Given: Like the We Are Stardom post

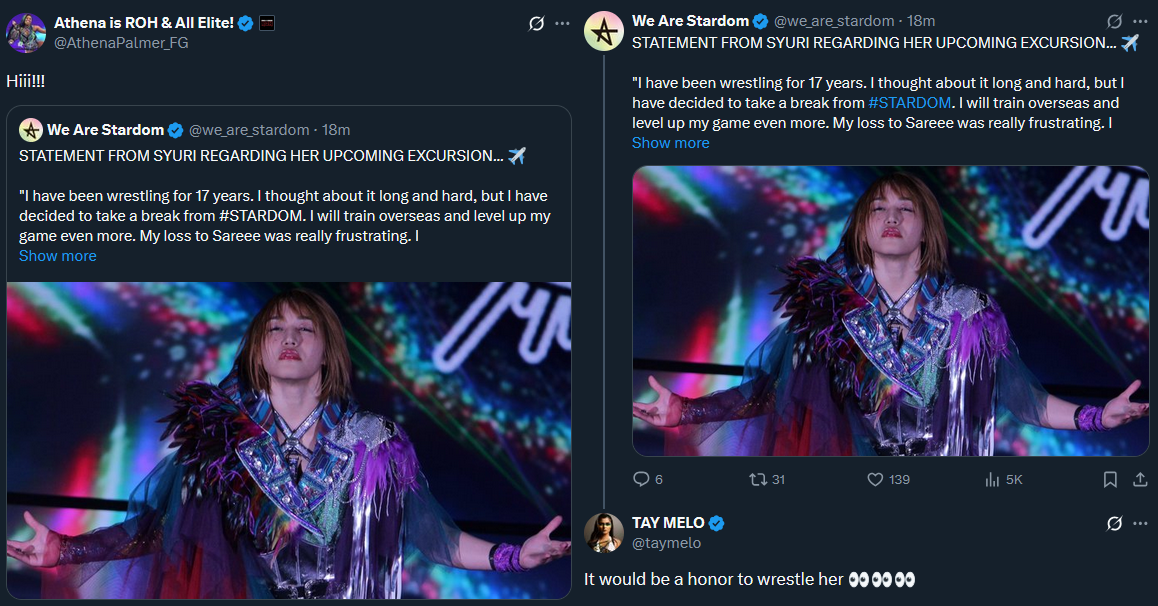Looking at the screenshot, I should [876, 479].
